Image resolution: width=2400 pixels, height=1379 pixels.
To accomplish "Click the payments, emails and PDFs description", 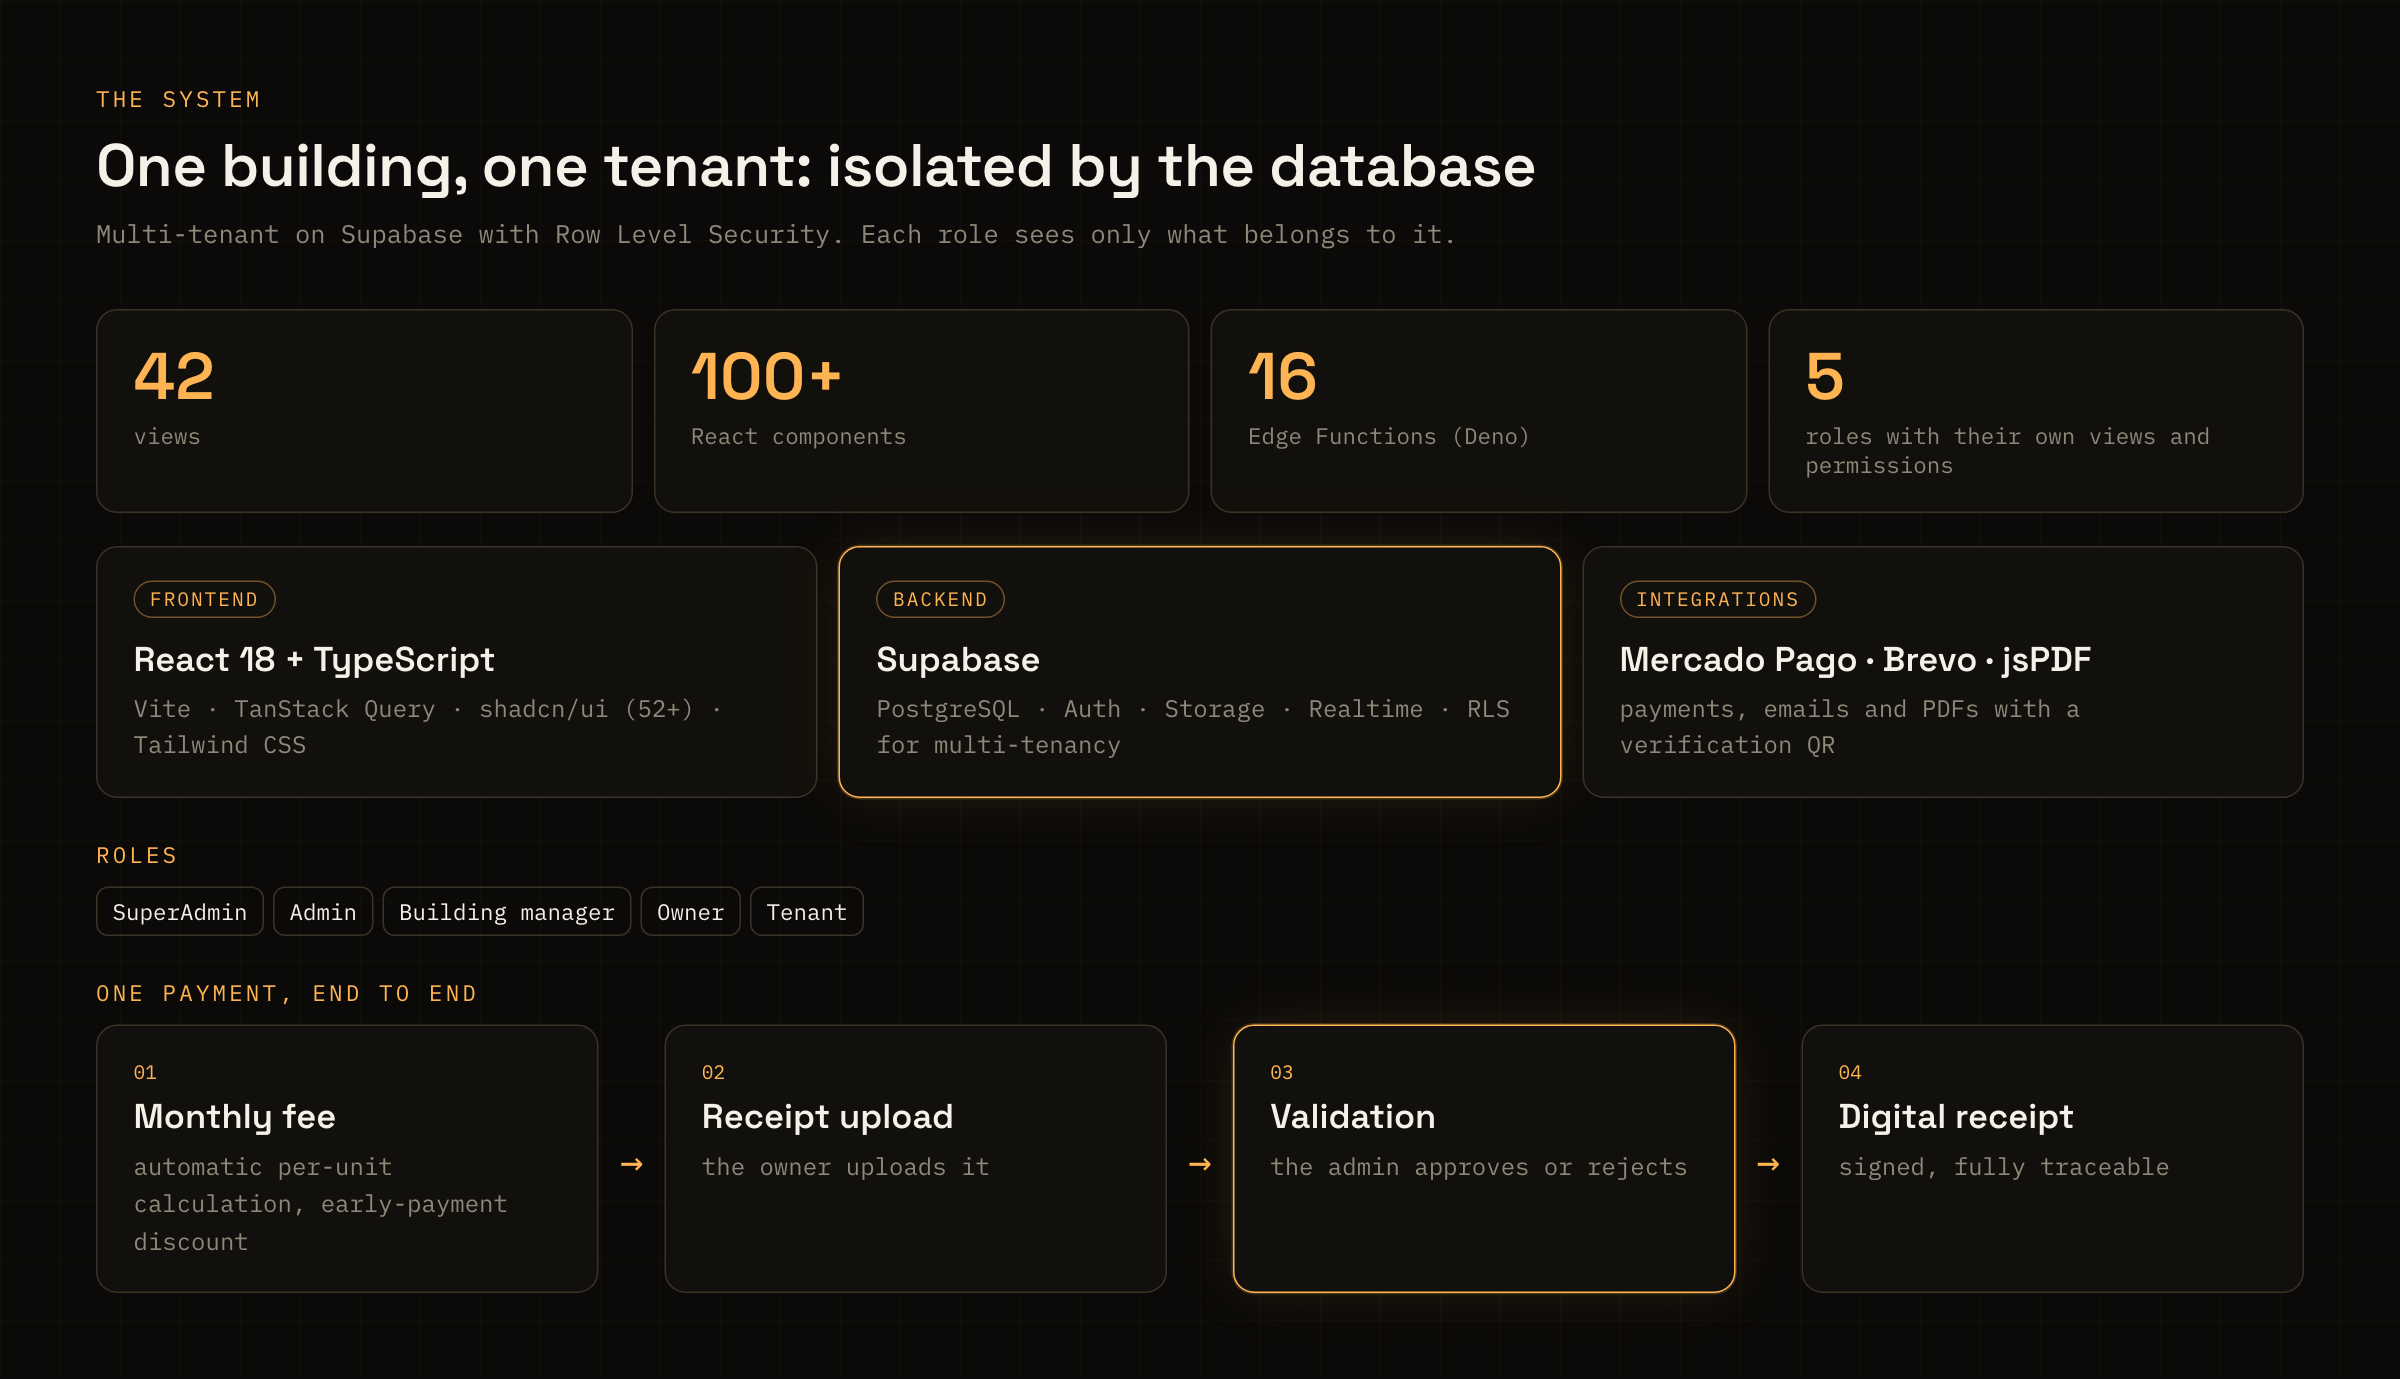I will pyautogui.click(x=1850, y=727).
